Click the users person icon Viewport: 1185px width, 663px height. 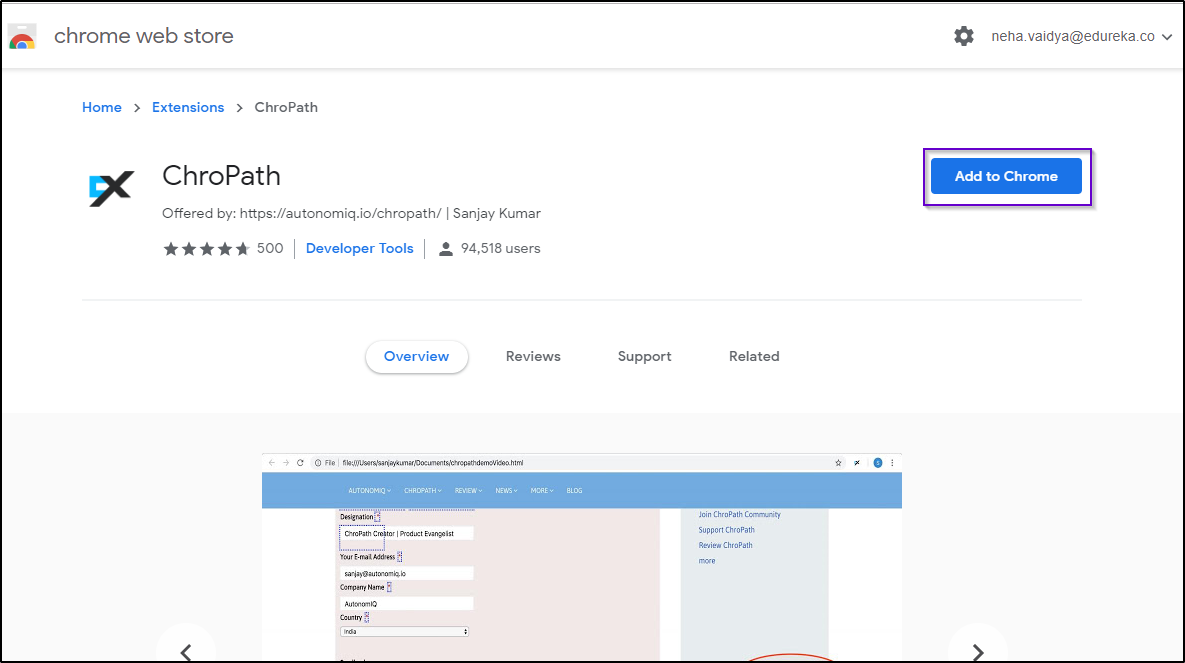(x=446, y=249)
